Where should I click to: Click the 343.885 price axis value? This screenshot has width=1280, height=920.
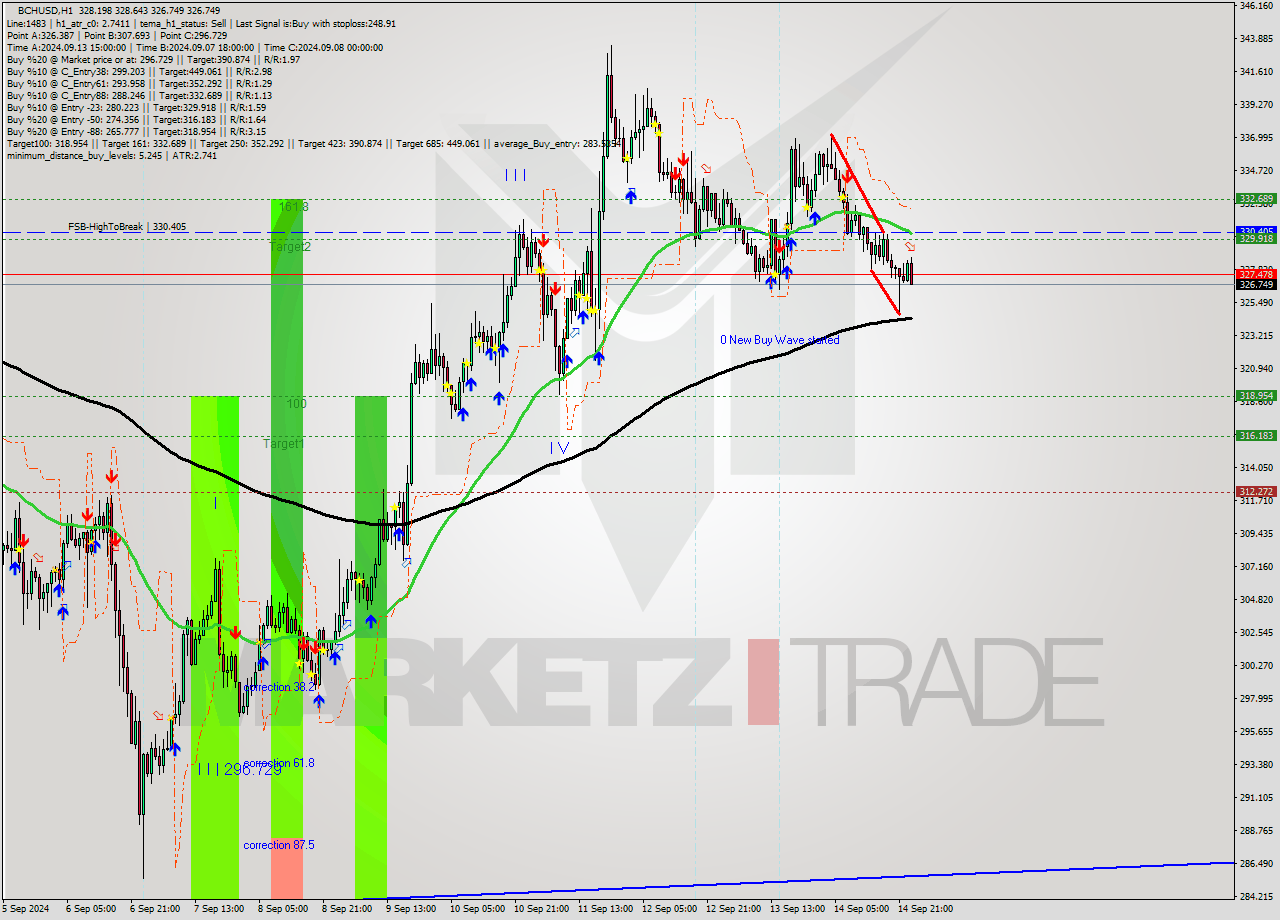(1256, 39)
